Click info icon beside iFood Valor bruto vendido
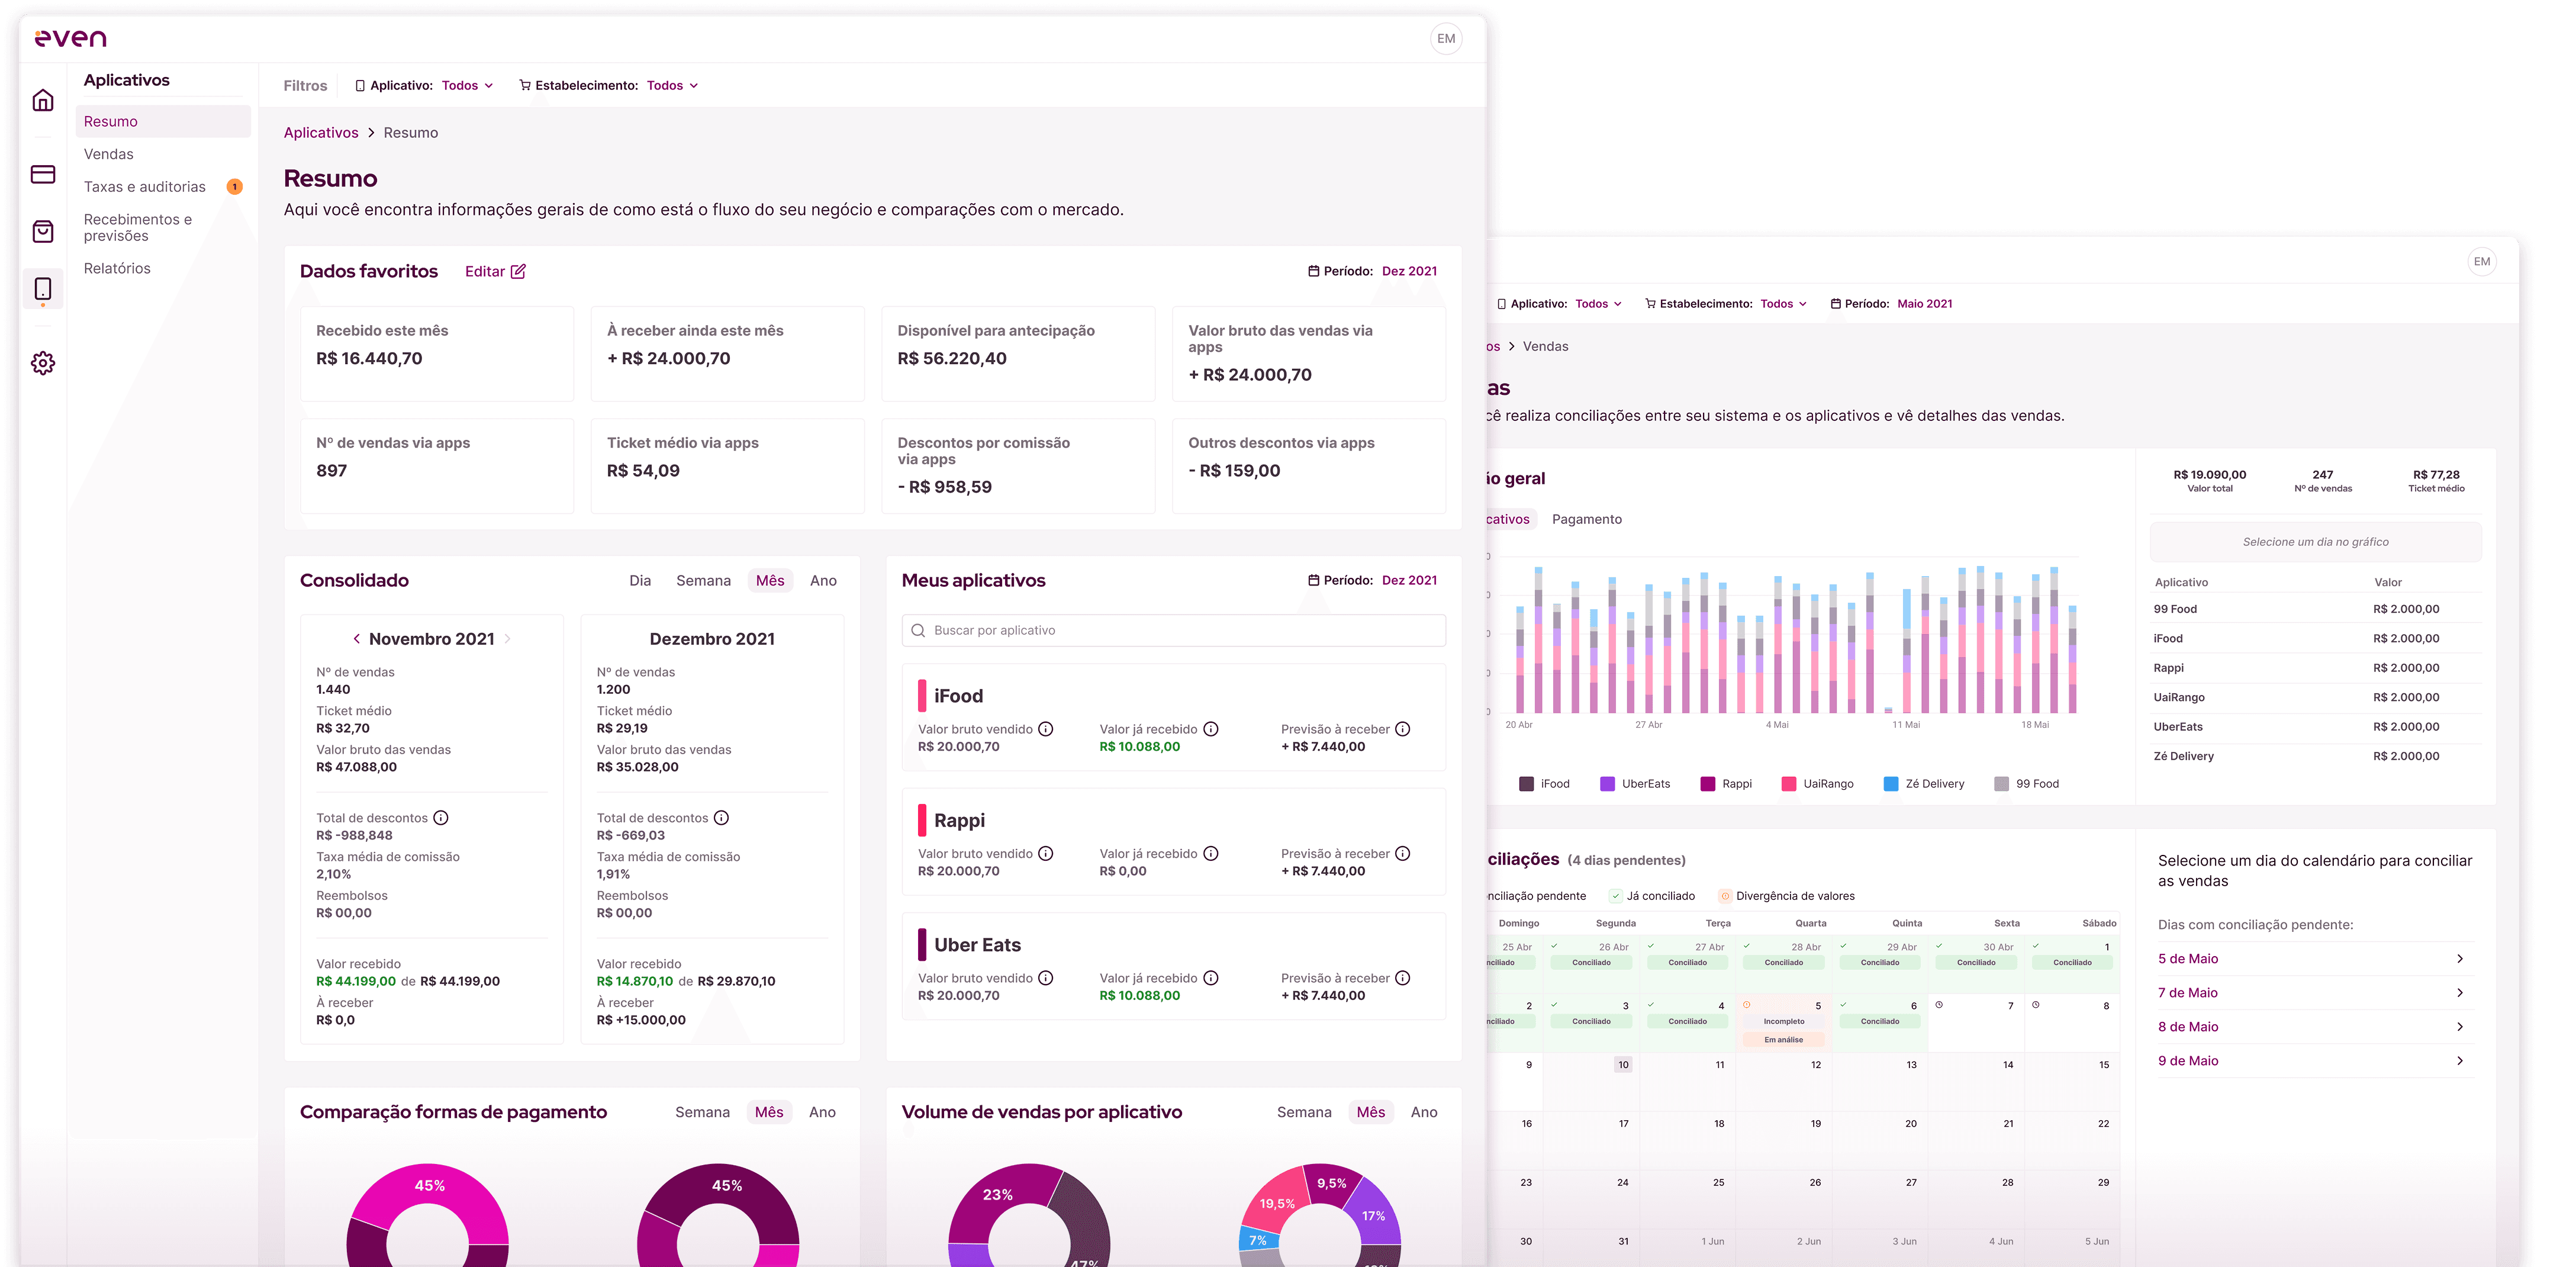This screenshot has height=1267, width=2576. point(1045,729)
